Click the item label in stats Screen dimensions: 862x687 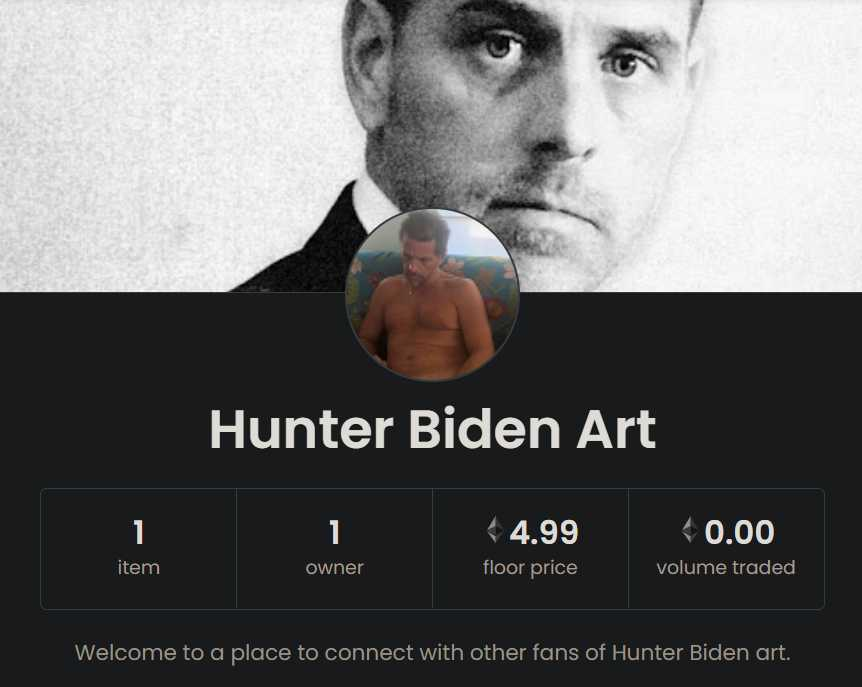click(139, 567)
